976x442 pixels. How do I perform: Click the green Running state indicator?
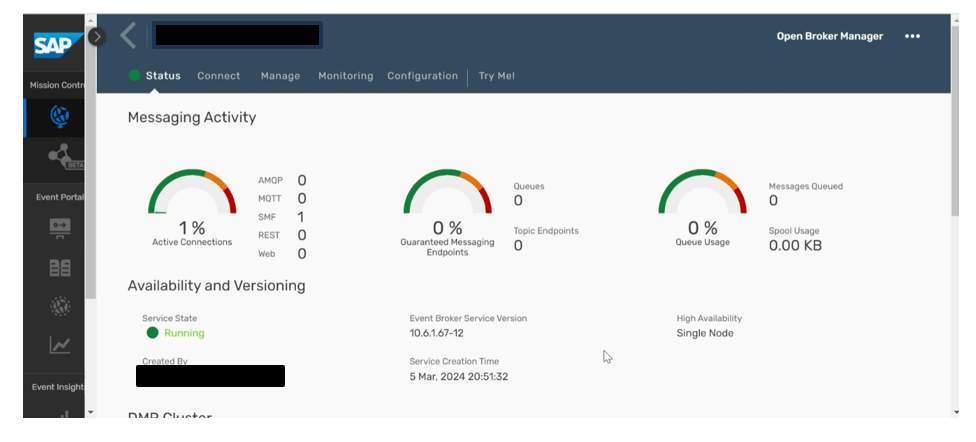[152, 332]
